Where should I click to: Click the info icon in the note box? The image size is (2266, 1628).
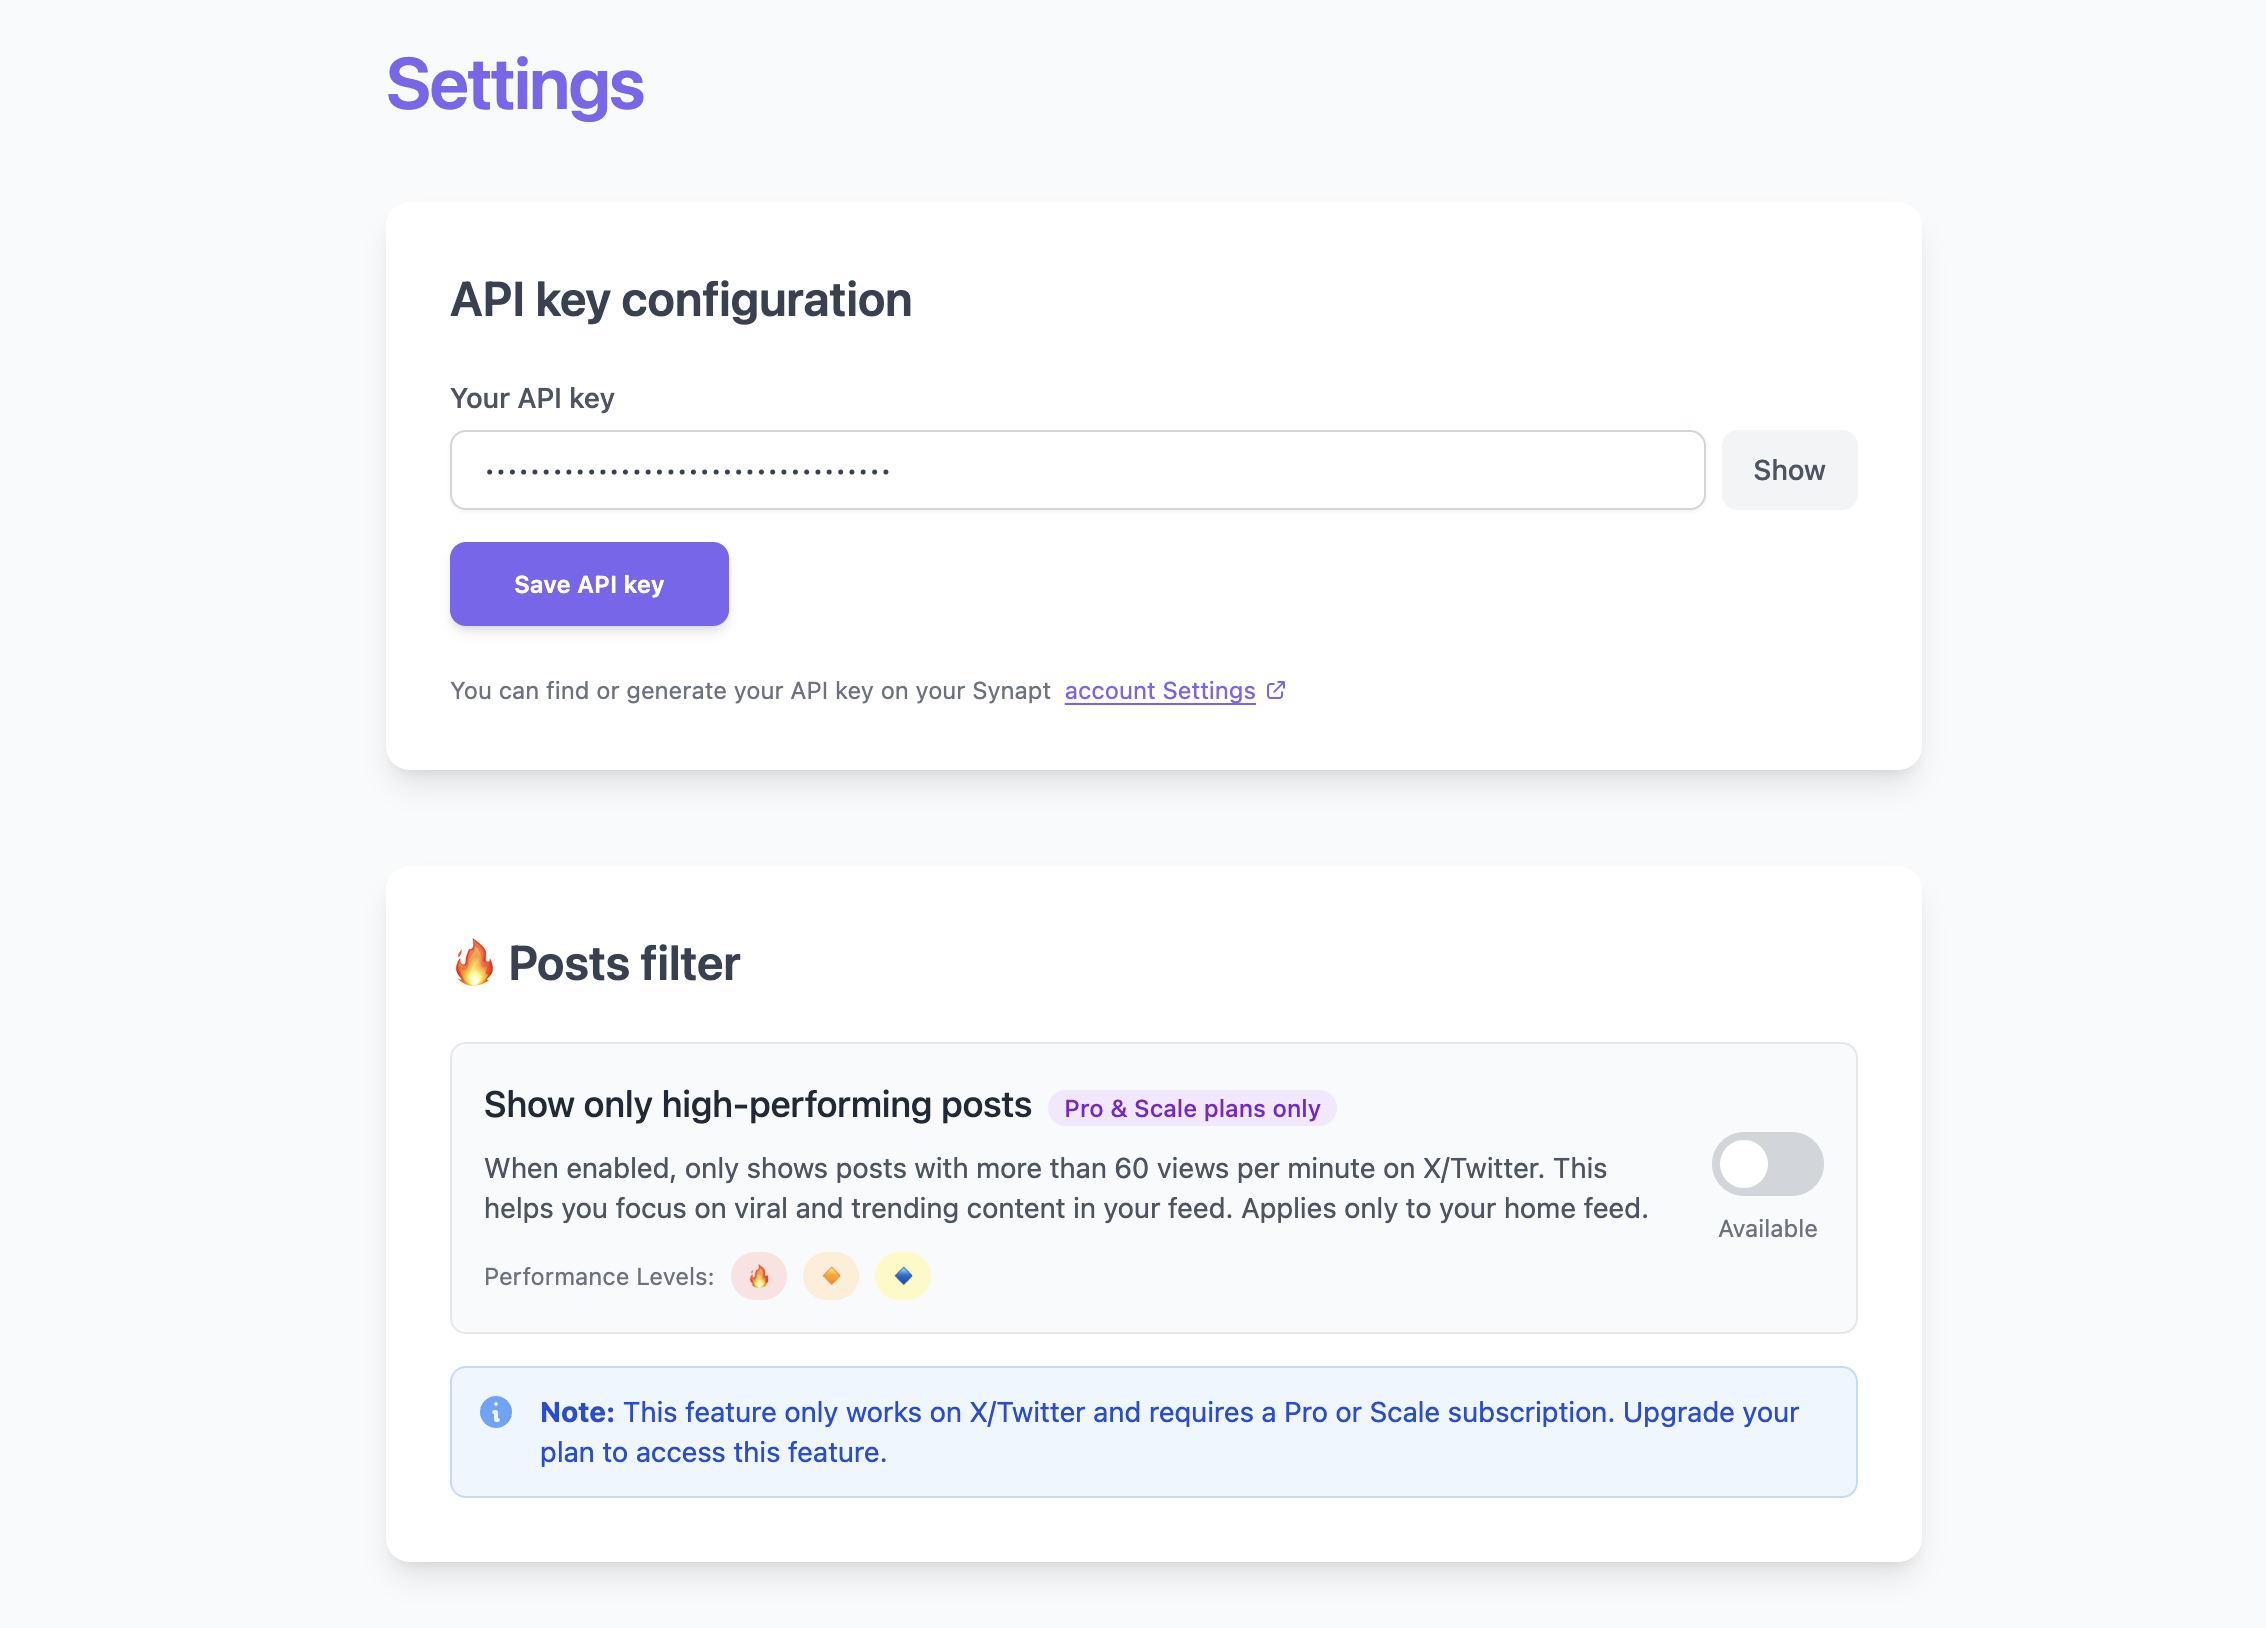pos(496,1412)
